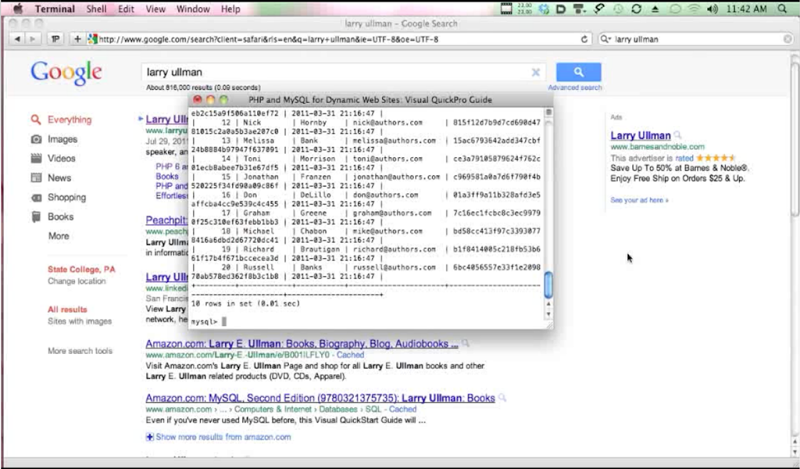Click the blue Google search button
Image resolution: width=800 pixels, height=469 pixels.
click(x=578, y=72)
